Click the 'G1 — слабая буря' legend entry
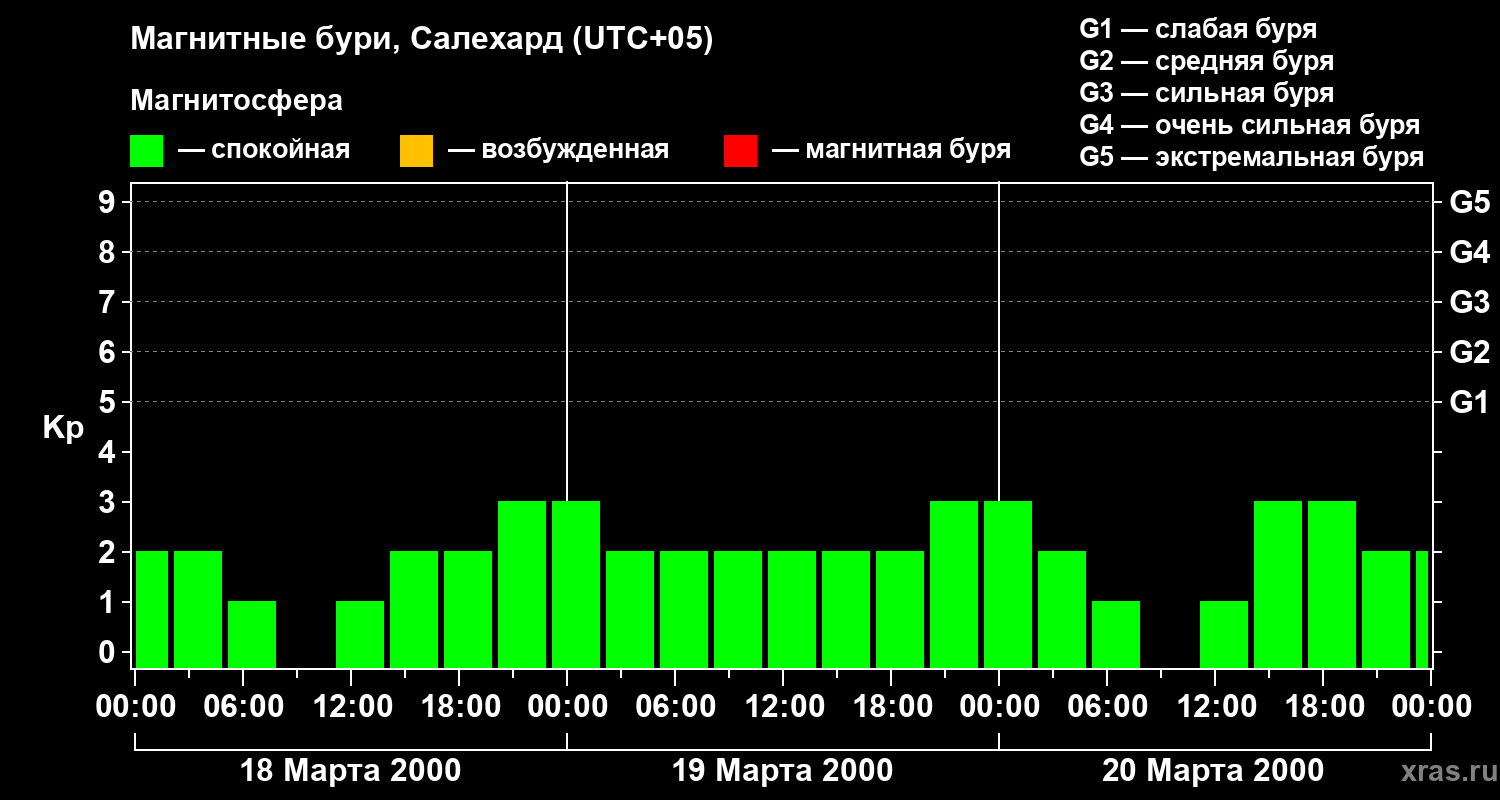 [x=1197, y=29]
